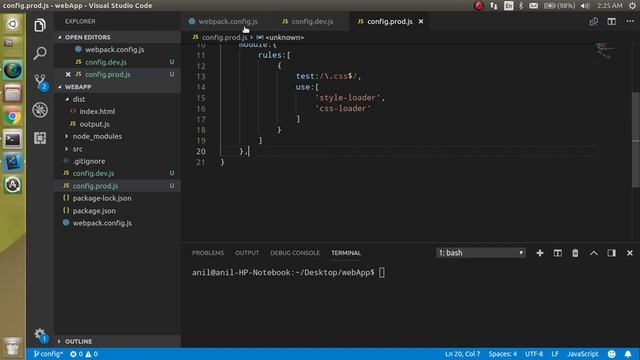Viewport: 640px width, 360px height.
Task: Split the editor to the right
Action: coord(611,22)
